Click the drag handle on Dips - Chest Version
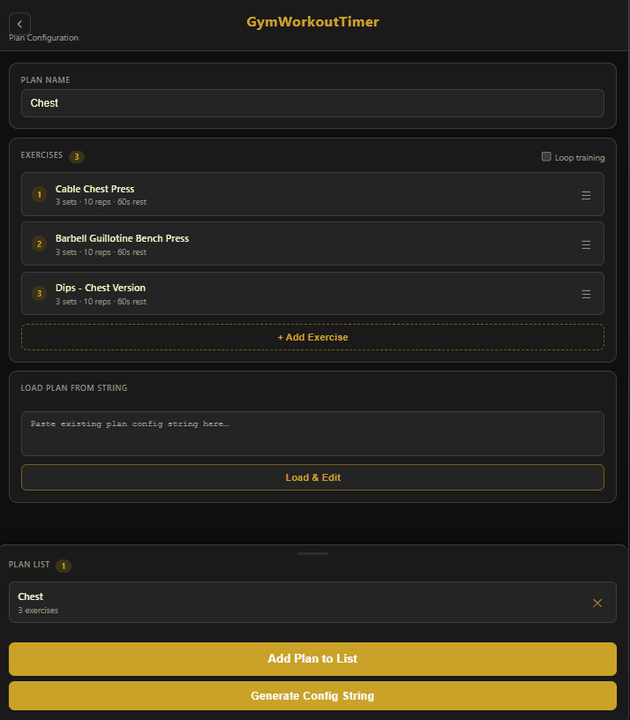This screenshot has width=630, height=720. click(586, 294)
